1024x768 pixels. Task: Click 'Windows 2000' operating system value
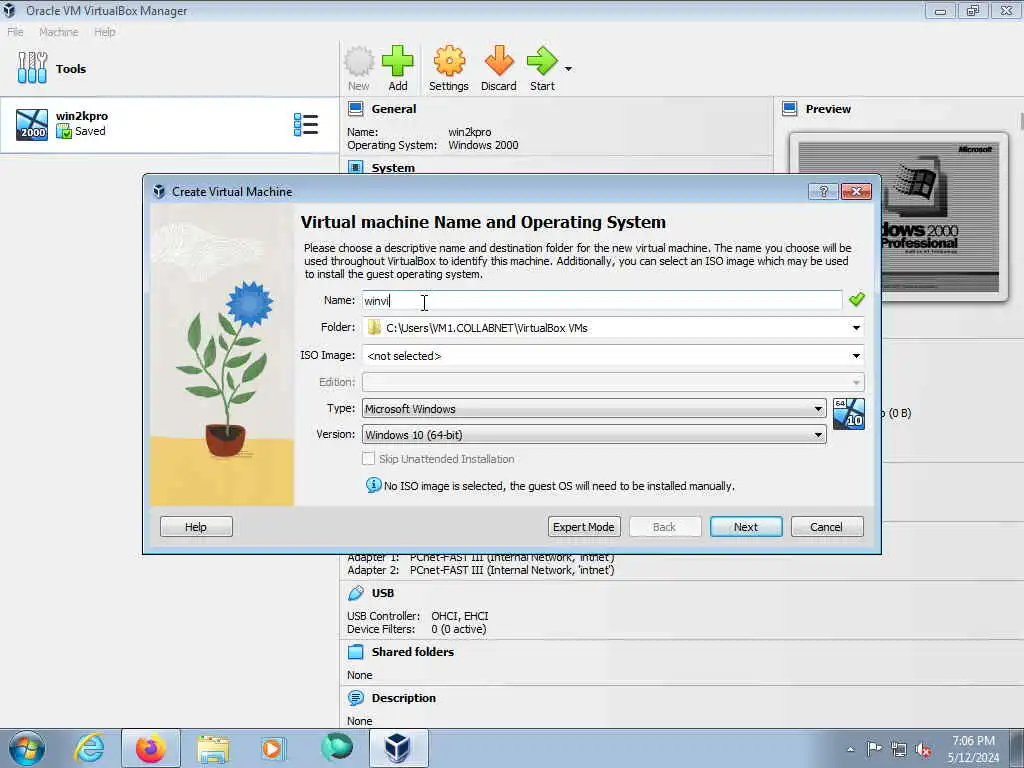point(483,145)
